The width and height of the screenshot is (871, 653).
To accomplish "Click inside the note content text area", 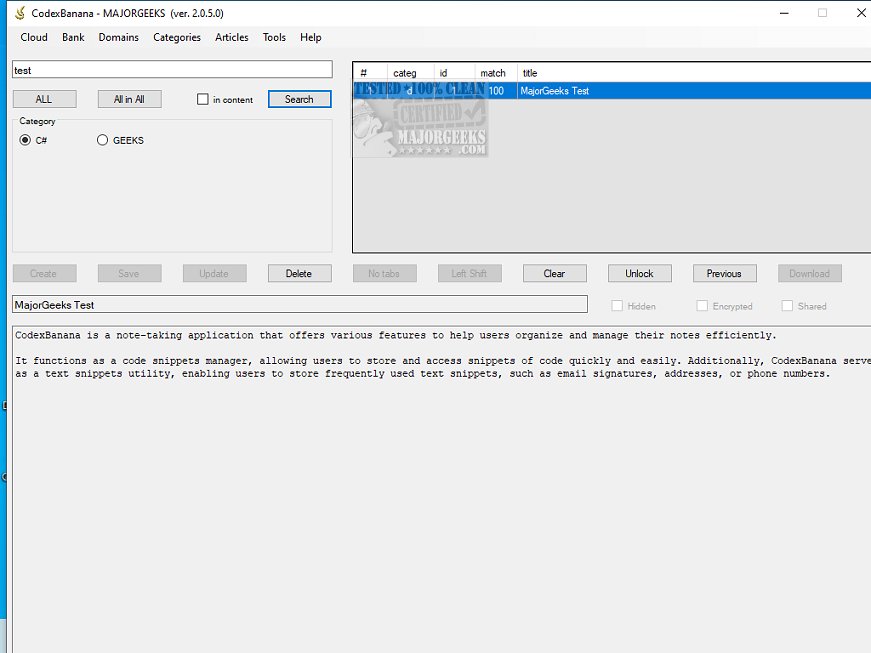I will click(442, 489).
